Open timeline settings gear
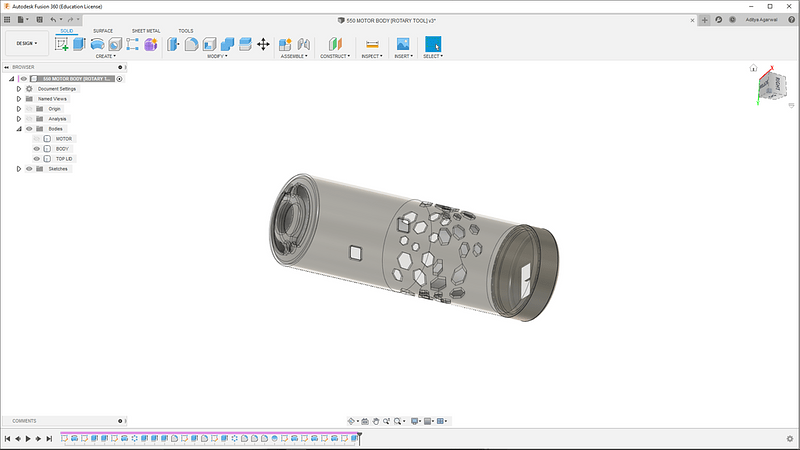The height and width of the screenshot is (450, 800). 790,439
